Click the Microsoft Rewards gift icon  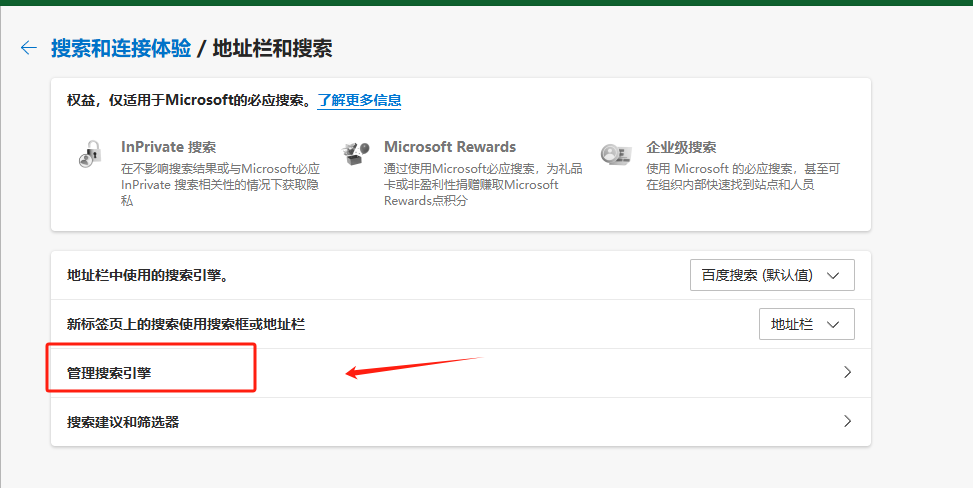[356, 153]
